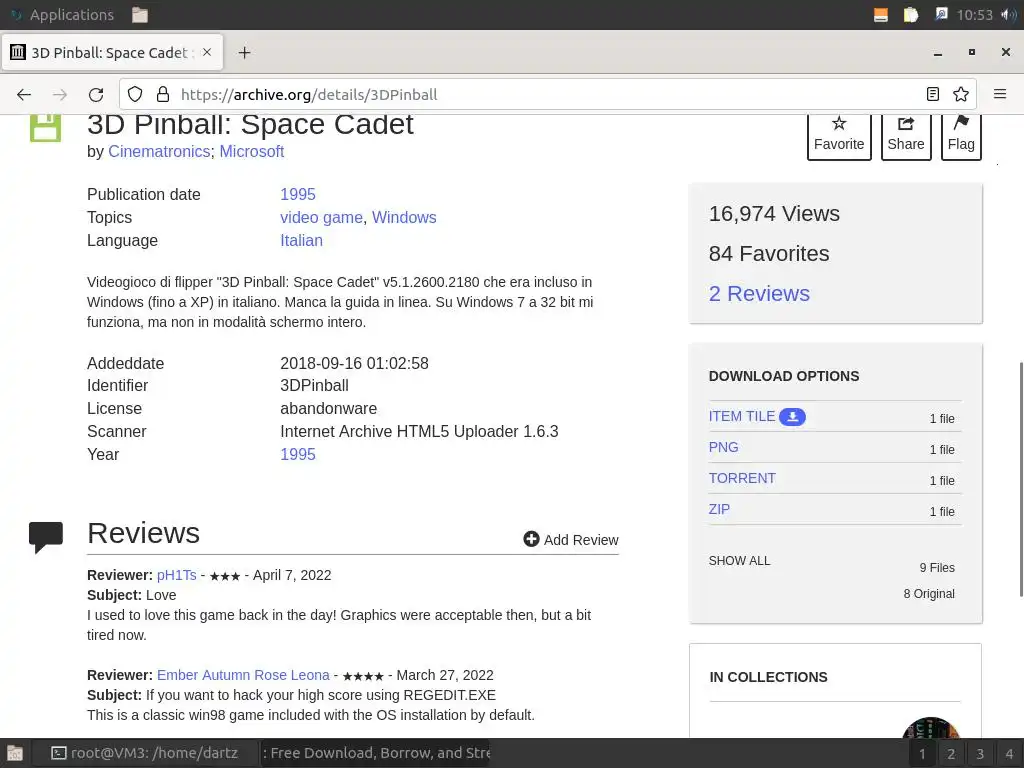Select the 3D Pinball: Space Cadet tab

pyautogui.click(x=112, y=53)
